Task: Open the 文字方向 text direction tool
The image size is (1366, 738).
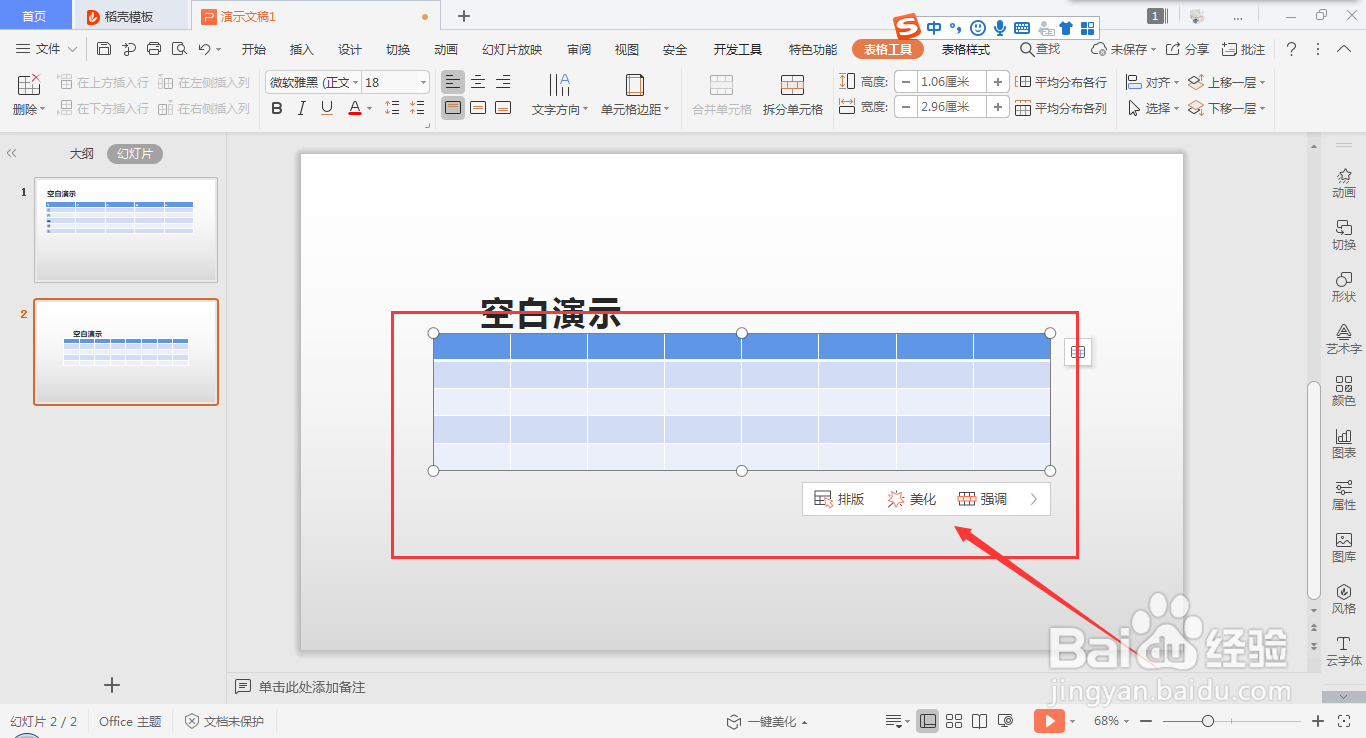Action: pyautogui.click(x=558, y=95)
